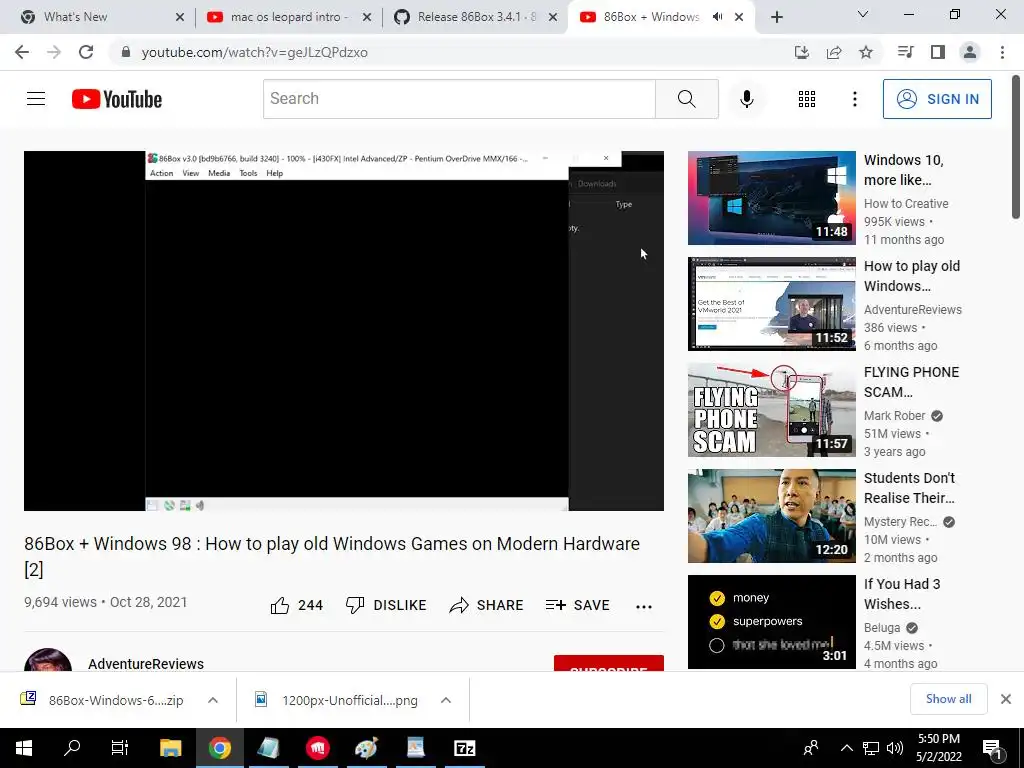
Task: Open Paint palette app in taskbar
Action: pyautogui.click(x=366, y=748)
